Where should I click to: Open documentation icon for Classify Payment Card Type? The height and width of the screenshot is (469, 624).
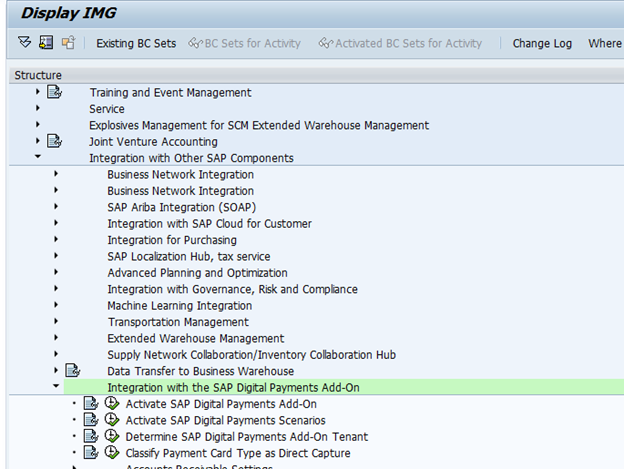[91, 453]
